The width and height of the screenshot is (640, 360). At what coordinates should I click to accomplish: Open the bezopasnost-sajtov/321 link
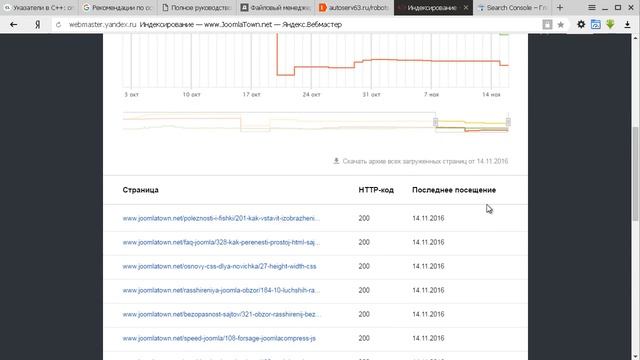pos(221,314)
